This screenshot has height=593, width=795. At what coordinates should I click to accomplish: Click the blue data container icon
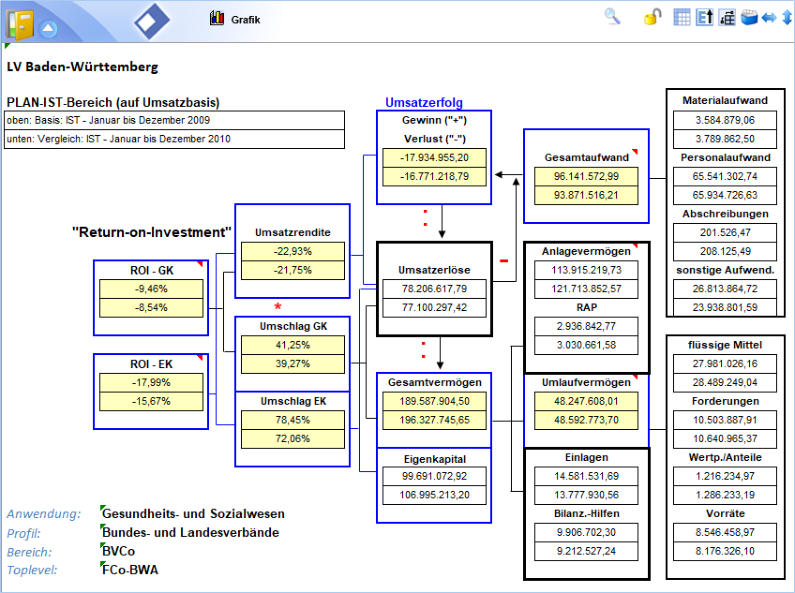748,18
